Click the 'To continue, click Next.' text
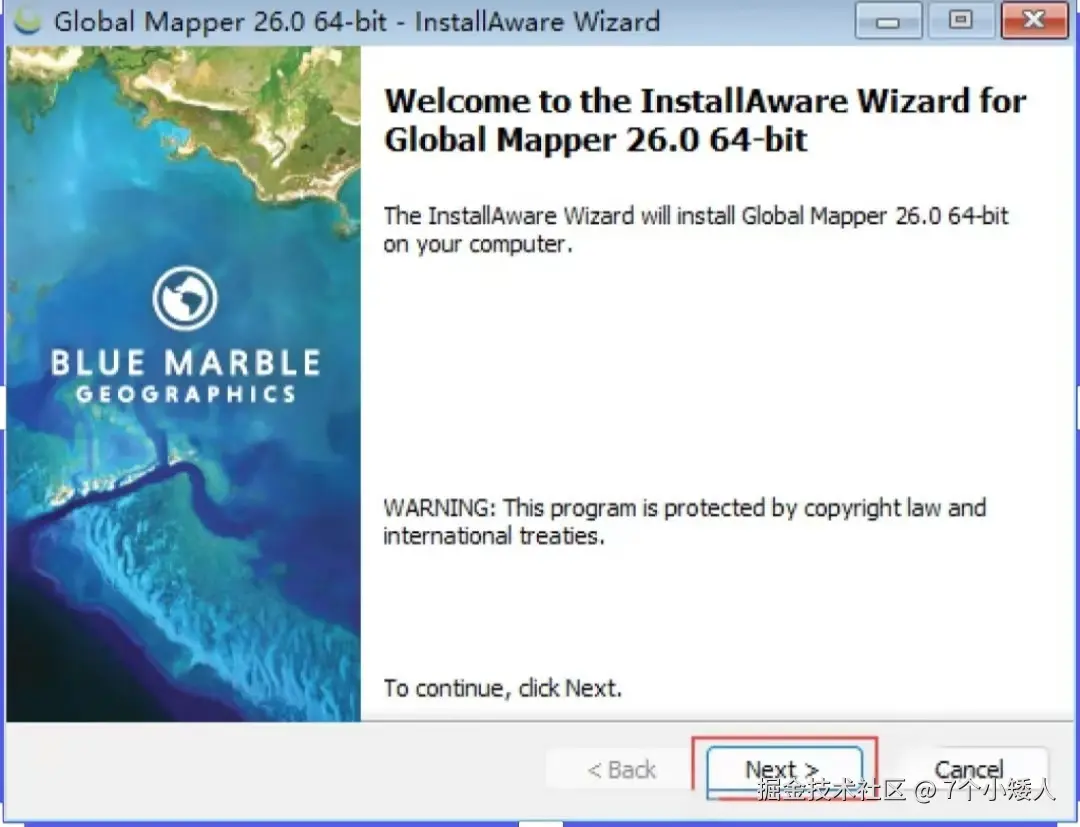1080x827 pixels. click(x=503, y=688)
